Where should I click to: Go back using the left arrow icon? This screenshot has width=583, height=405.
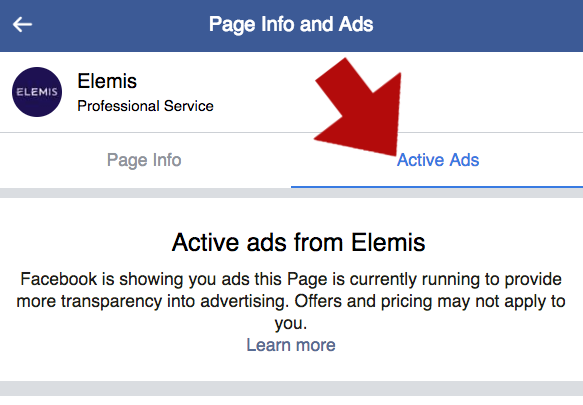tap(22, 25)
